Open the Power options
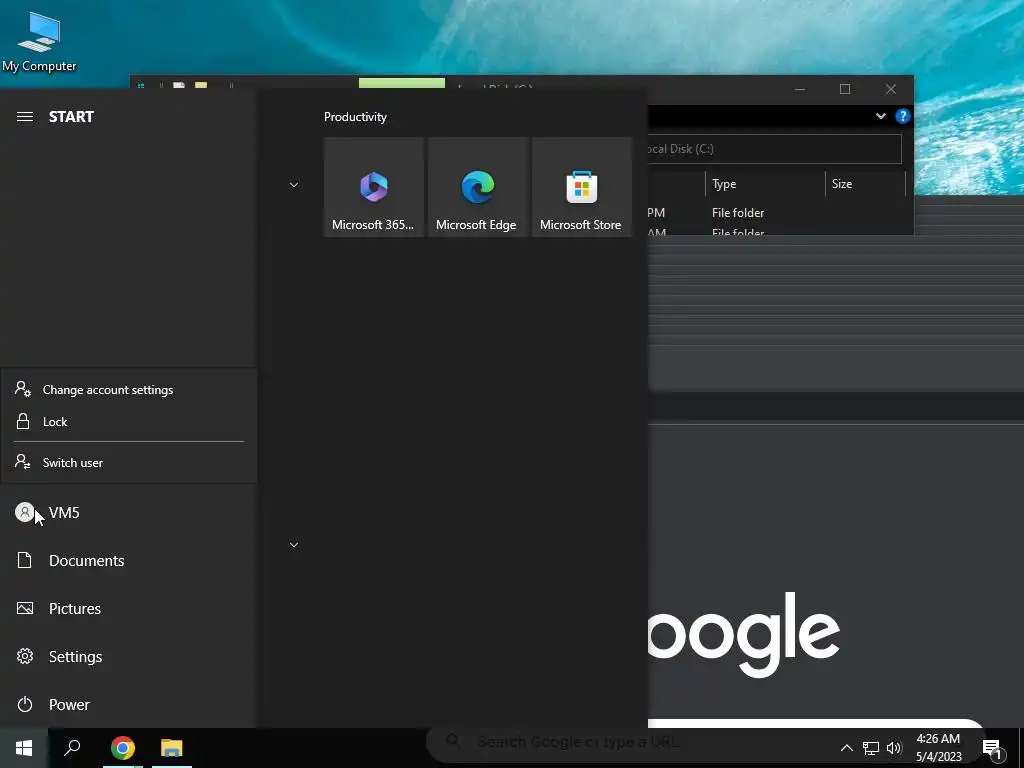The image size is (1024, 768). [129, 705]
